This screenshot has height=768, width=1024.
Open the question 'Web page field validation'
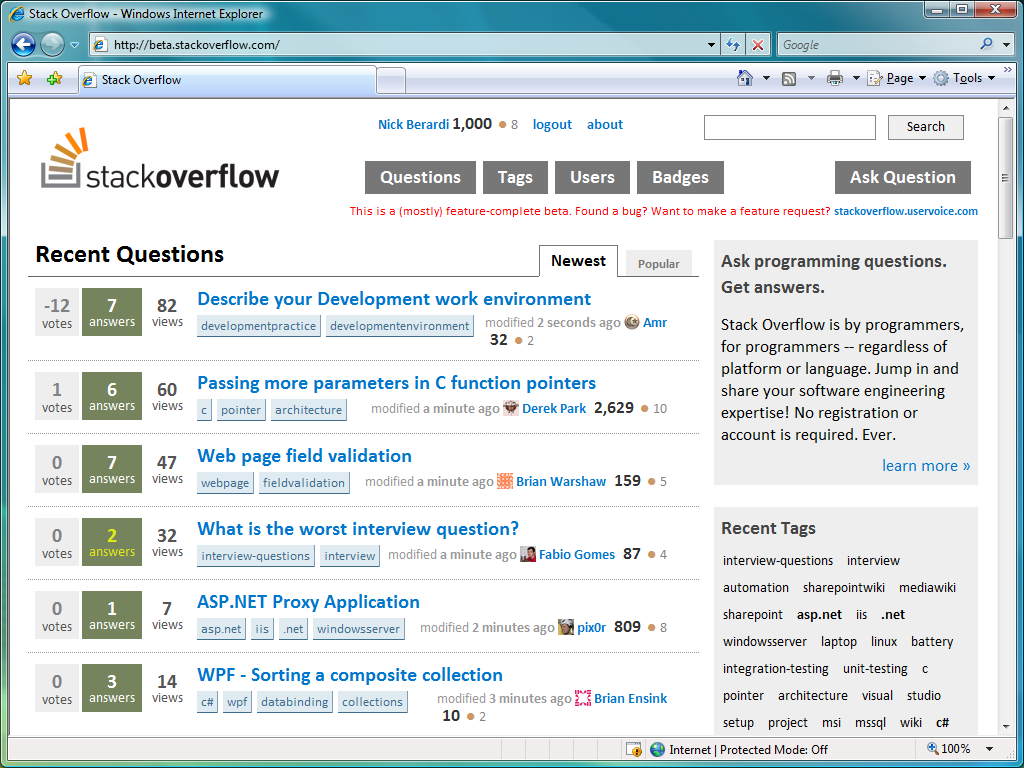tap(305, 455)
